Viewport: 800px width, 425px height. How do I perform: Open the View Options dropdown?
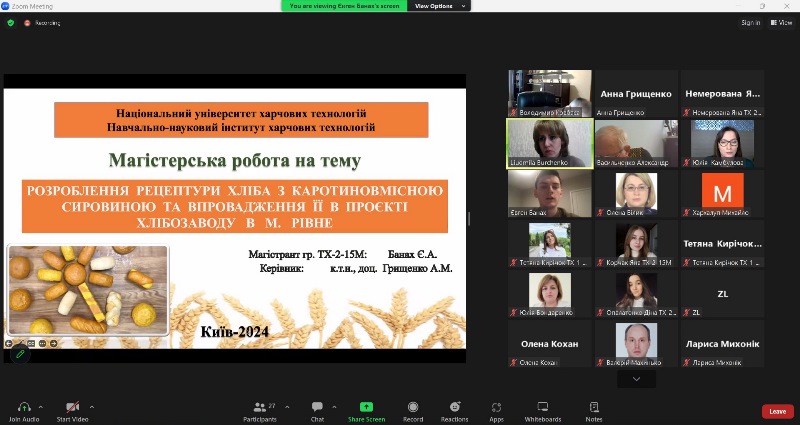[x=439, y=6]
